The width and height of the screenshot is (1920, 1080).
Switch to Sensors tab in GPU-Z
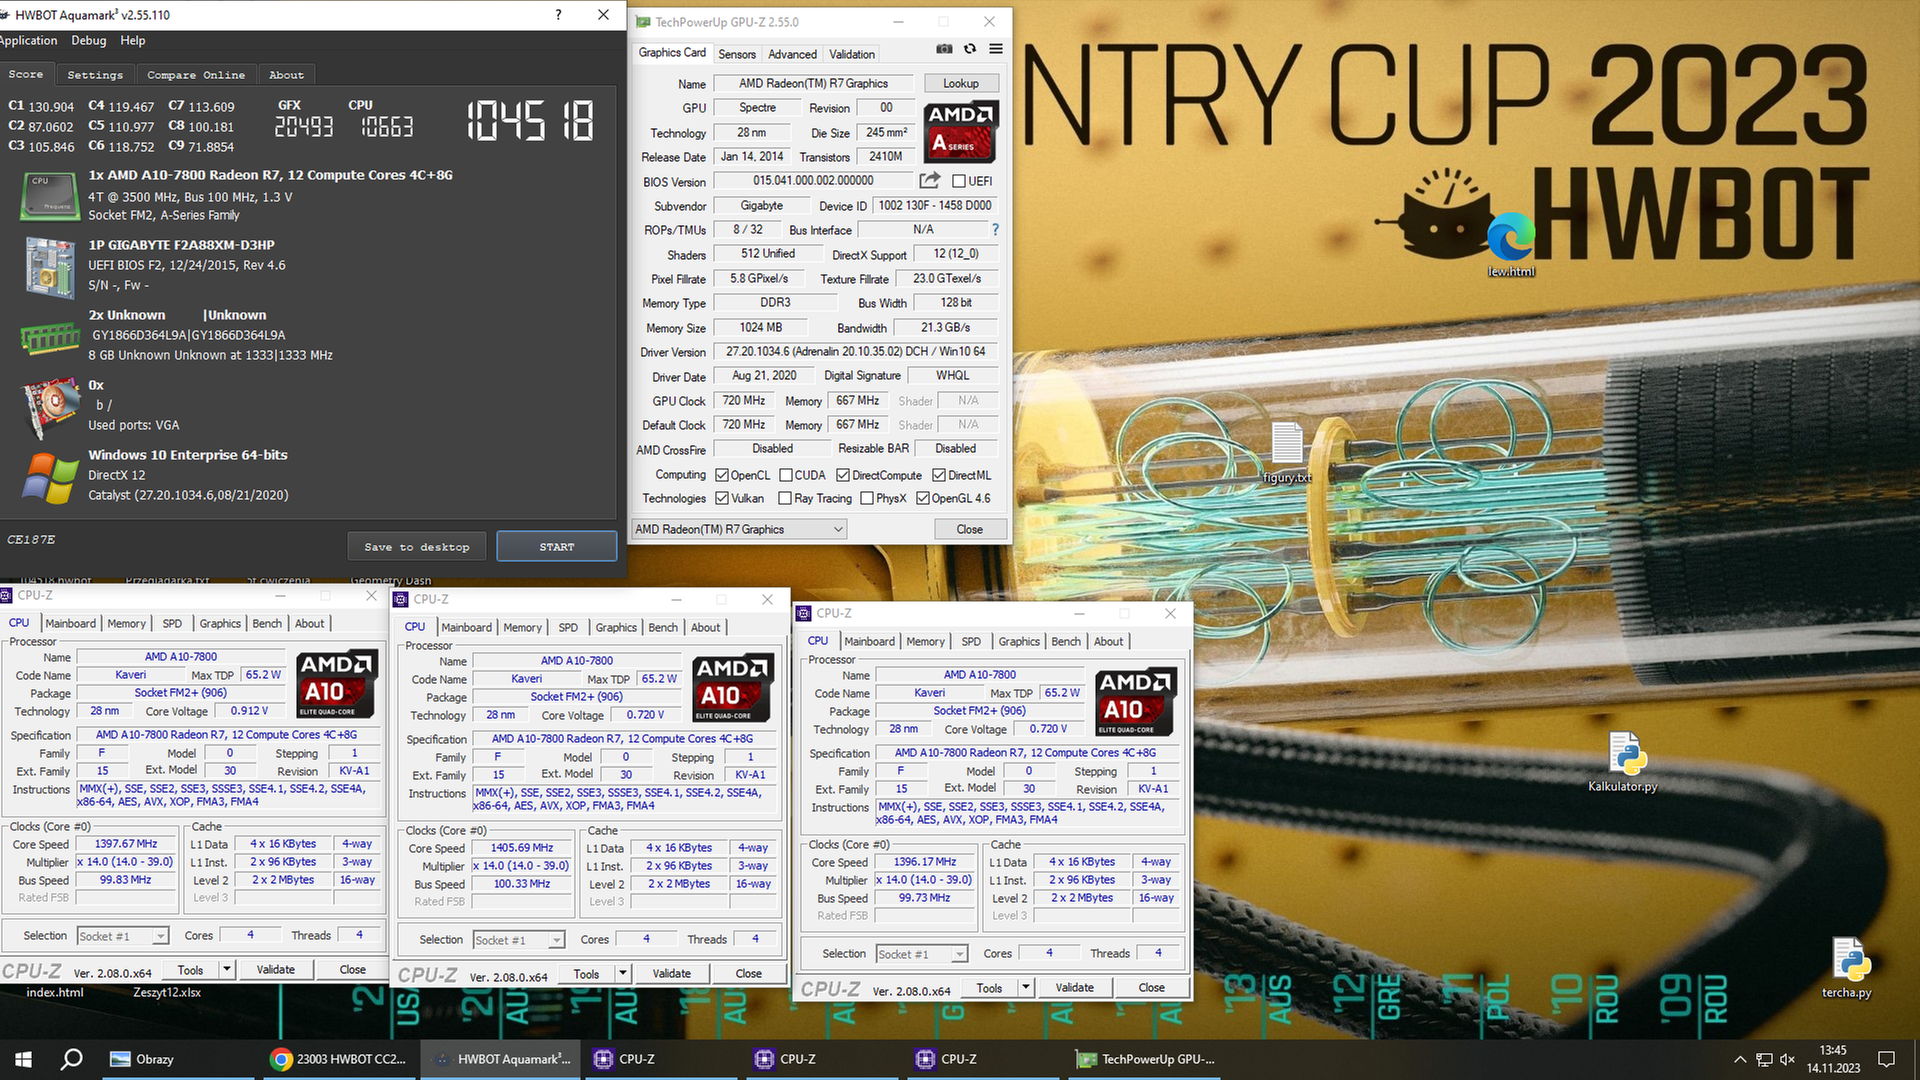coord(737,54)
